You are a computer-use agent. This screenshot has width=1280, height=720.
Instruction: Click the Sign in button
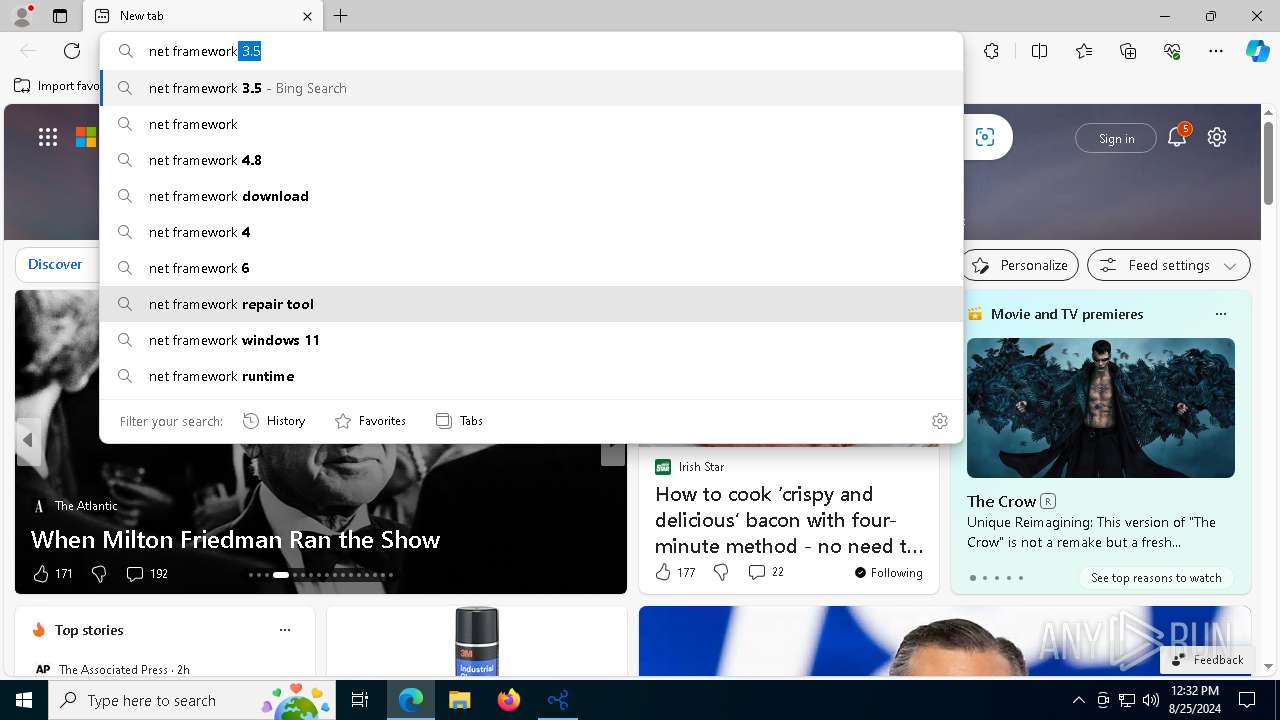[1116, 138]
